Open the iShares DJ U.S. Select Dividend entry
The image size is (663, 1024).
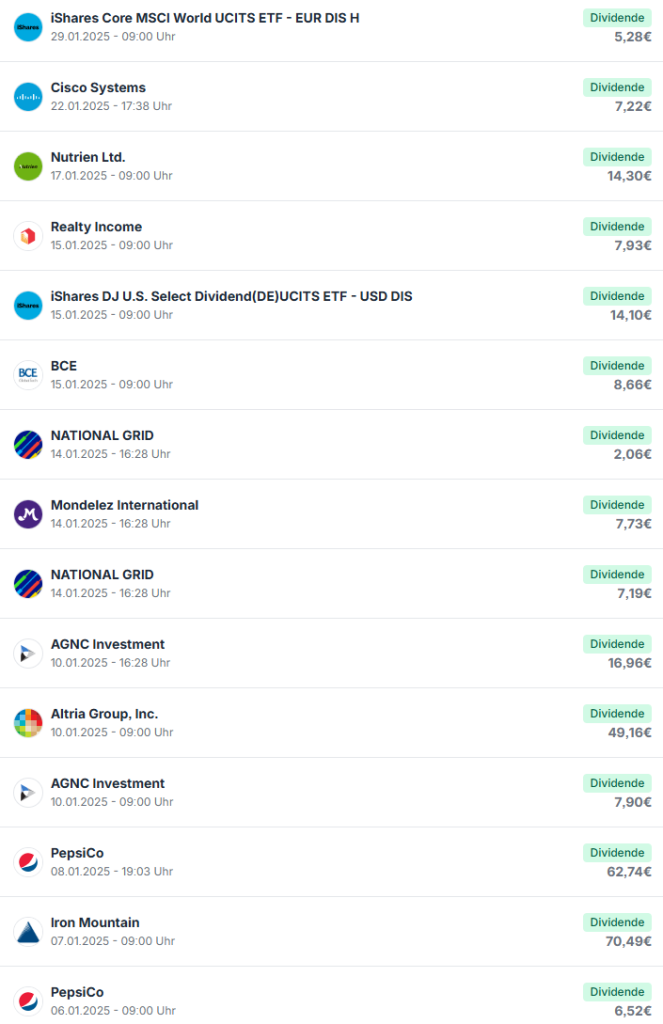pos(231,296)
